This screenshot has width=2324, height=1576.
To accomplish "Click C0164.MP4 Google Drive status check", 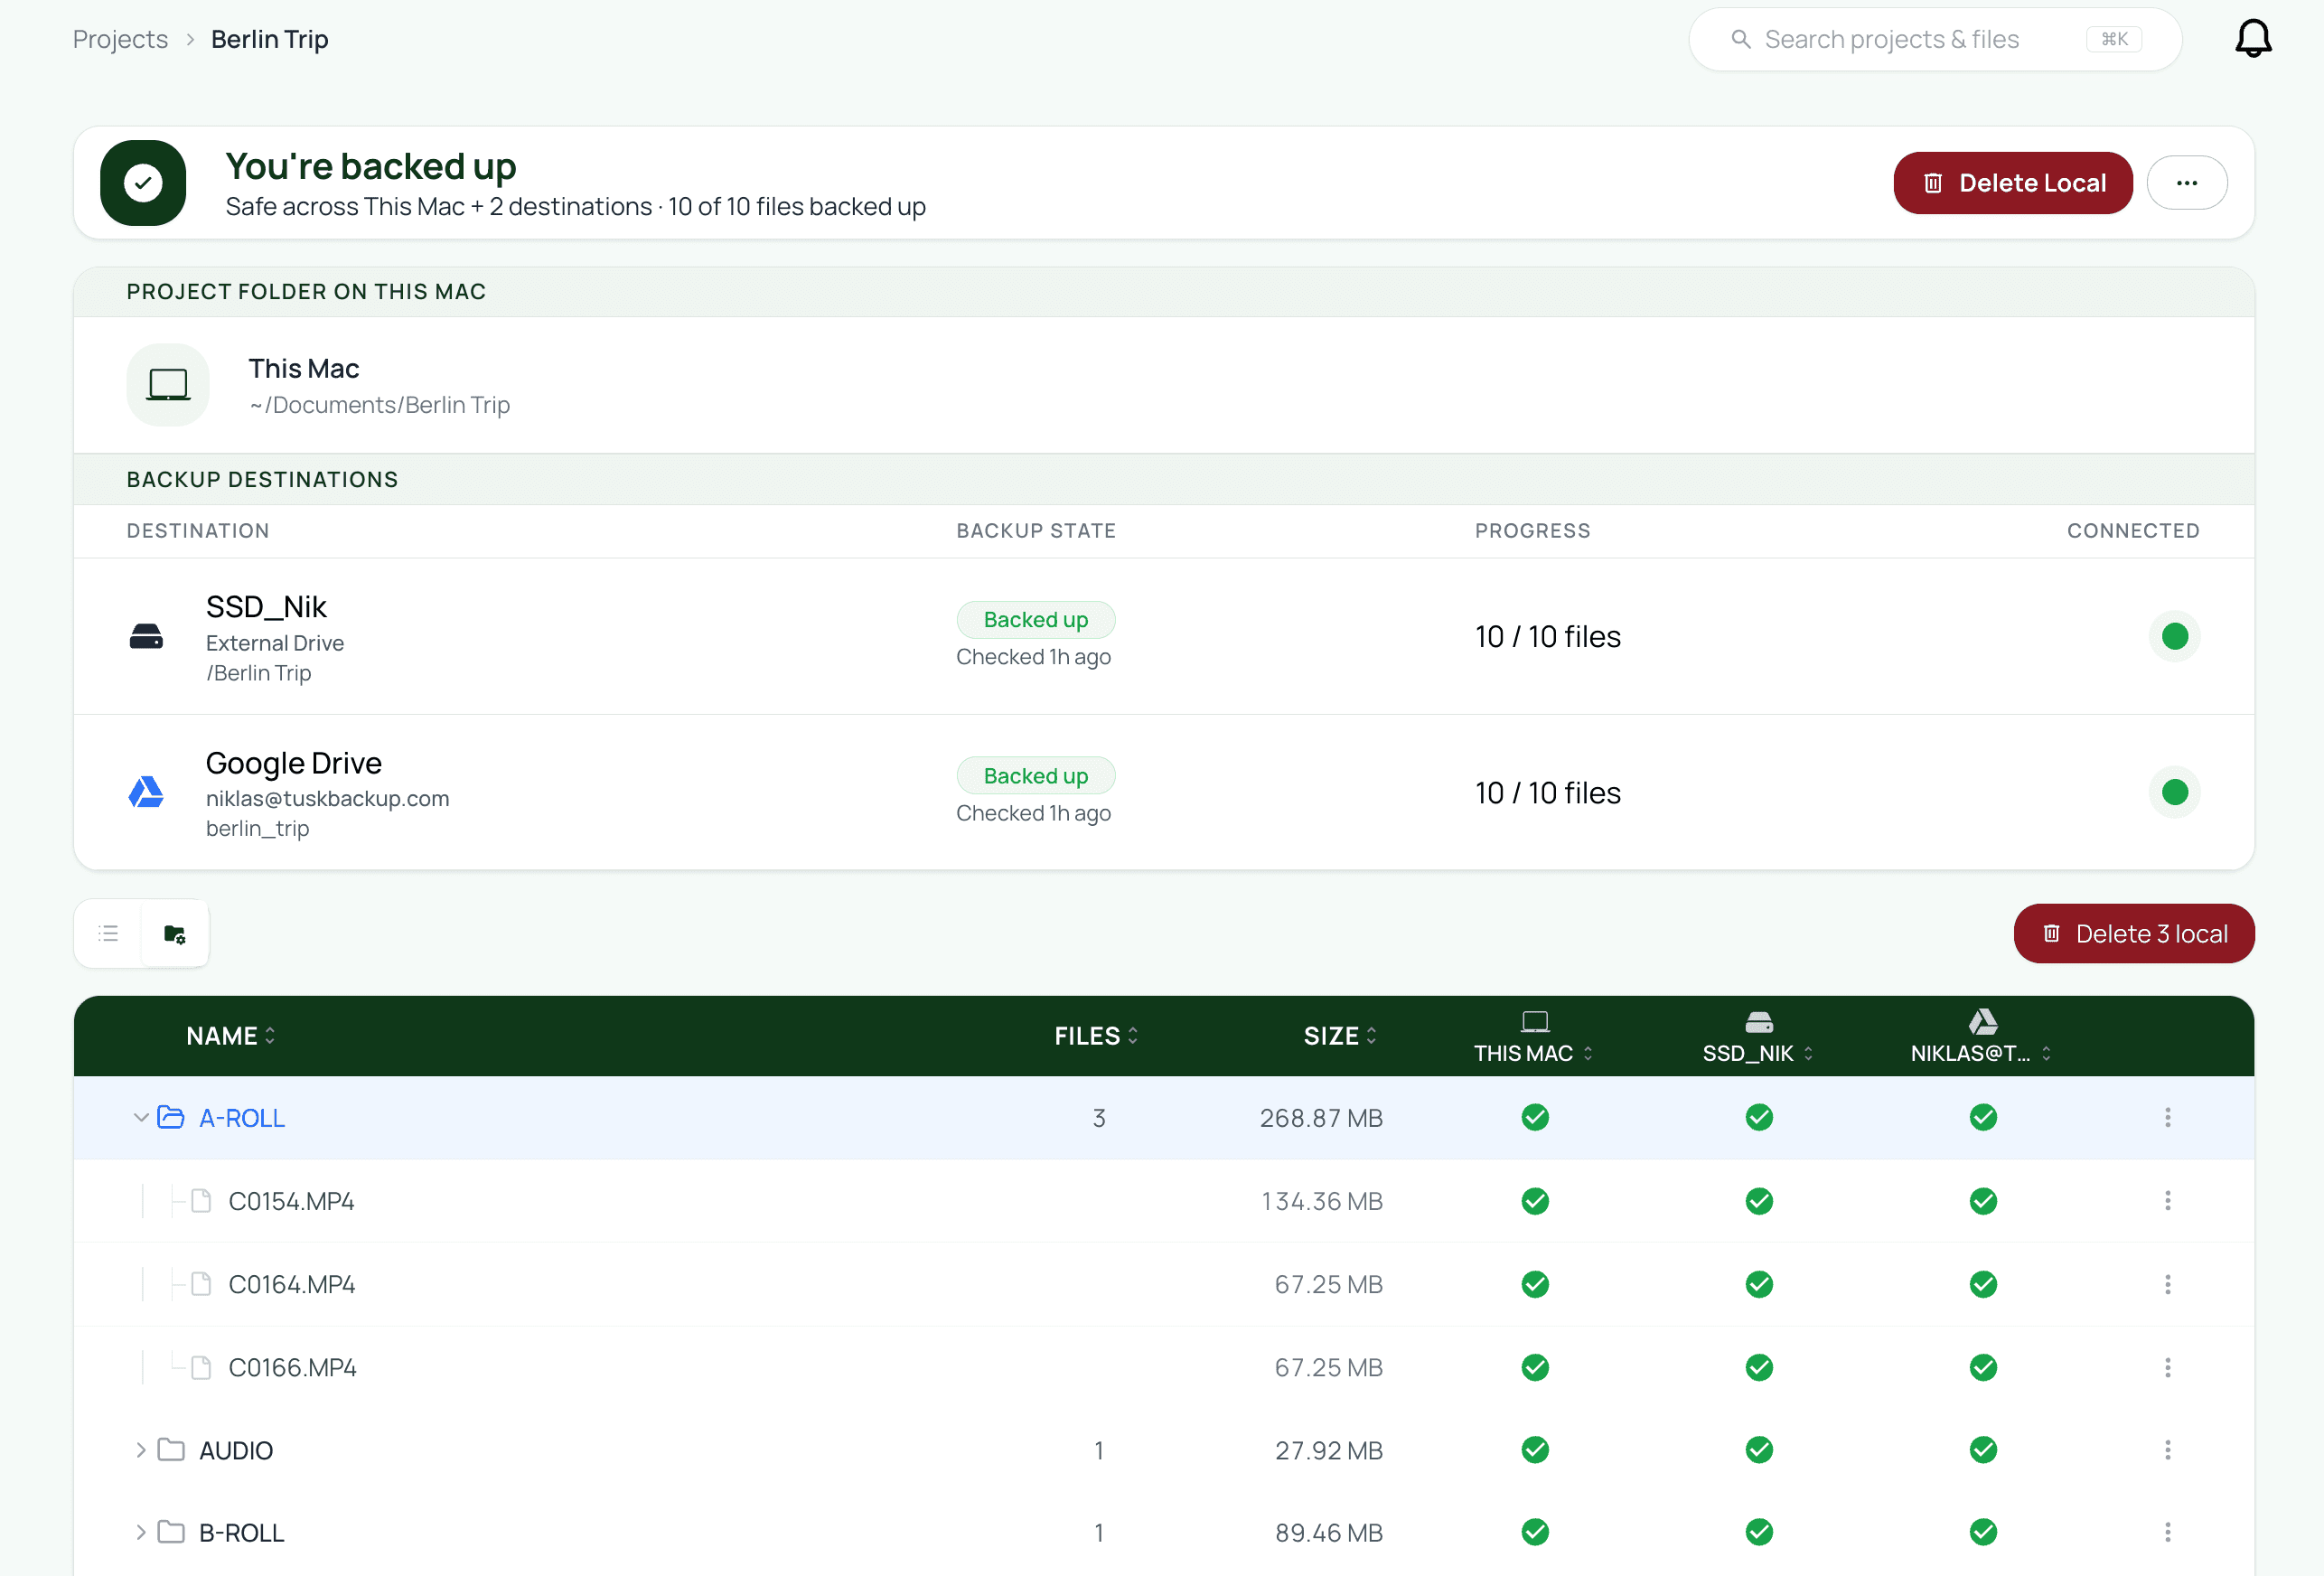I will click(1983, 1284).
